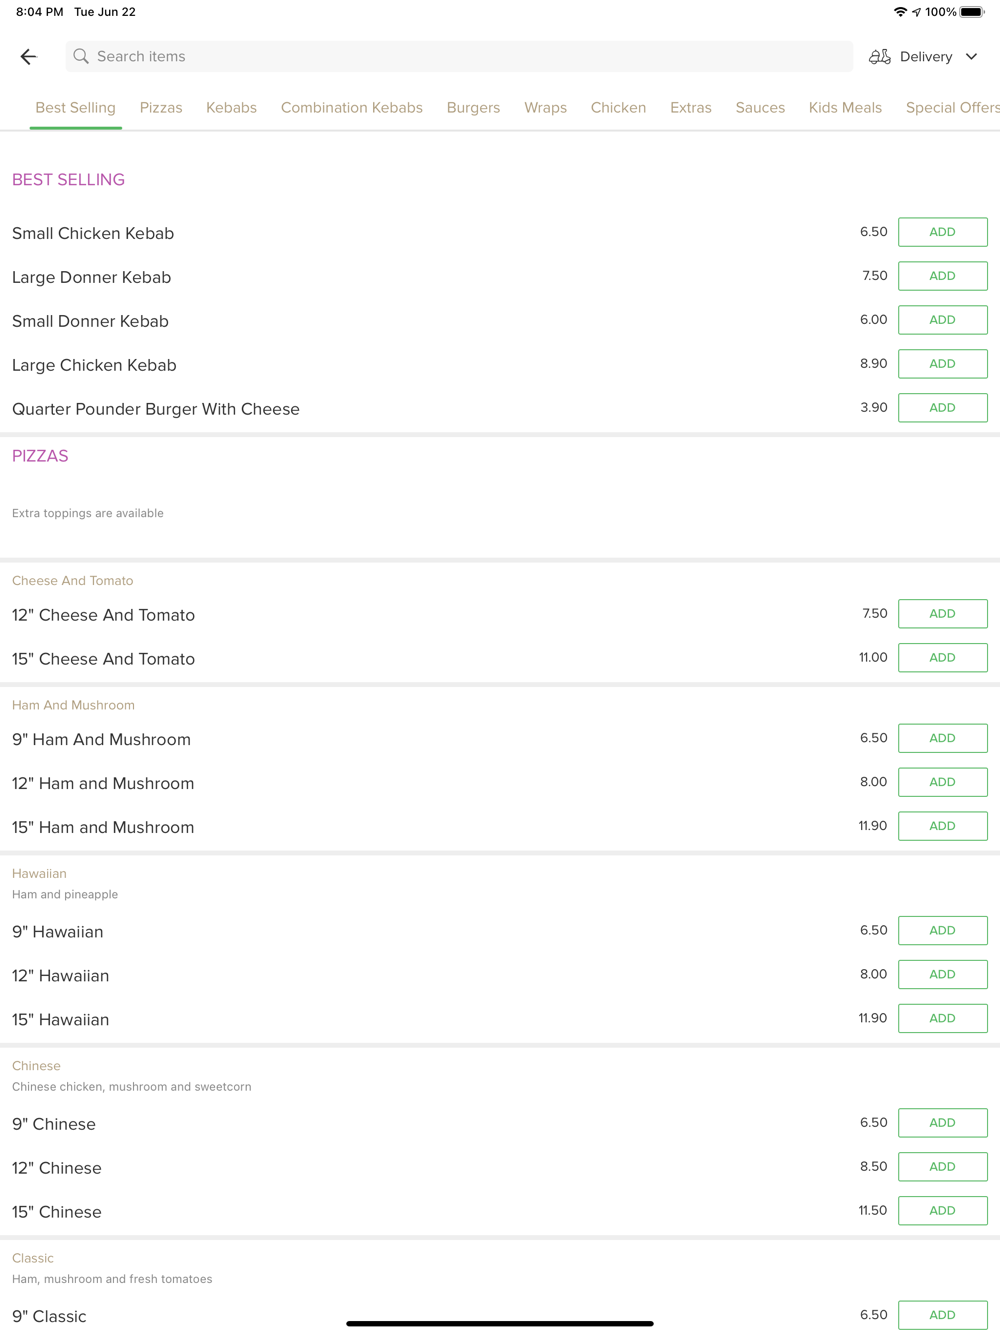The width and height of the screenshot is (1000, 1334).
Task: Tap the delivery scooter icon
Action: coord(880,57)
